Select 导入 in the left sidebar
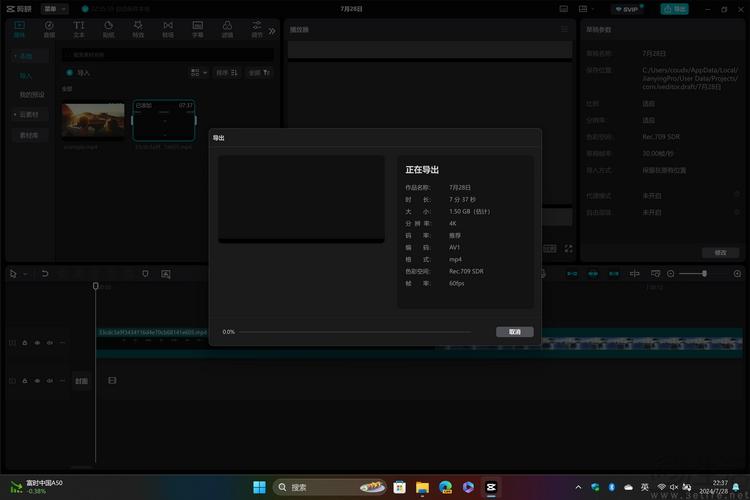Viewport: 750px width, 500px height. 25,76
